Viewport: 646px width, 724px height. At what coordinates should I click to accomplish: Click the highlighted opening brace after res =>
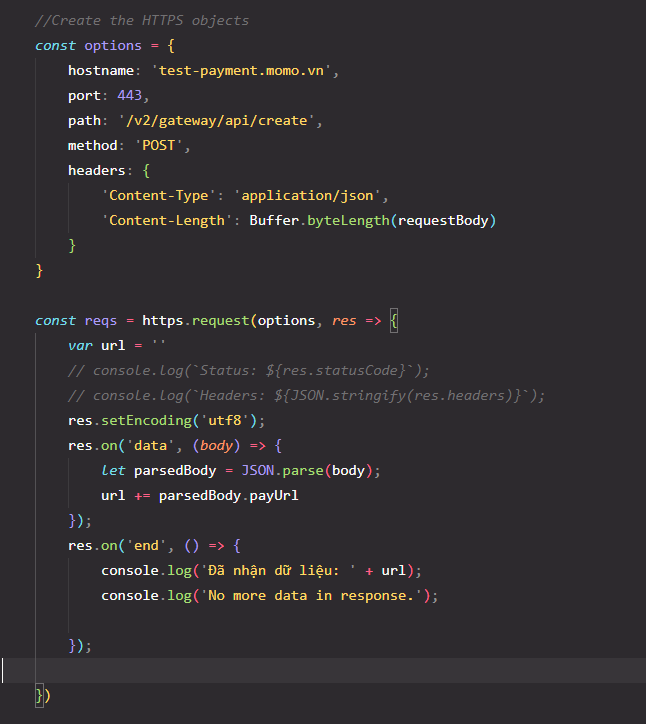point(393,320)
